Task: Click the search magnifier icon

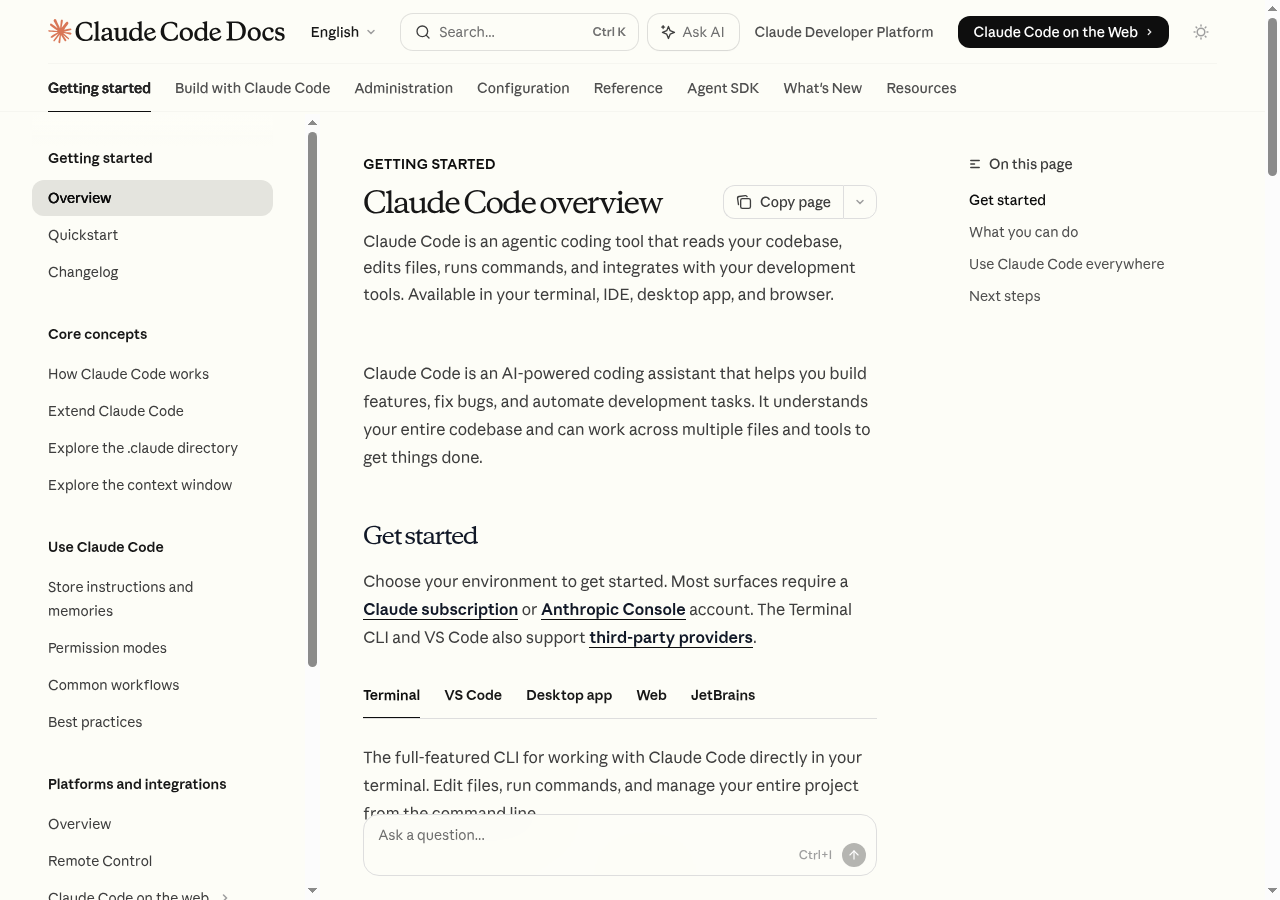Action: [423, 32]
